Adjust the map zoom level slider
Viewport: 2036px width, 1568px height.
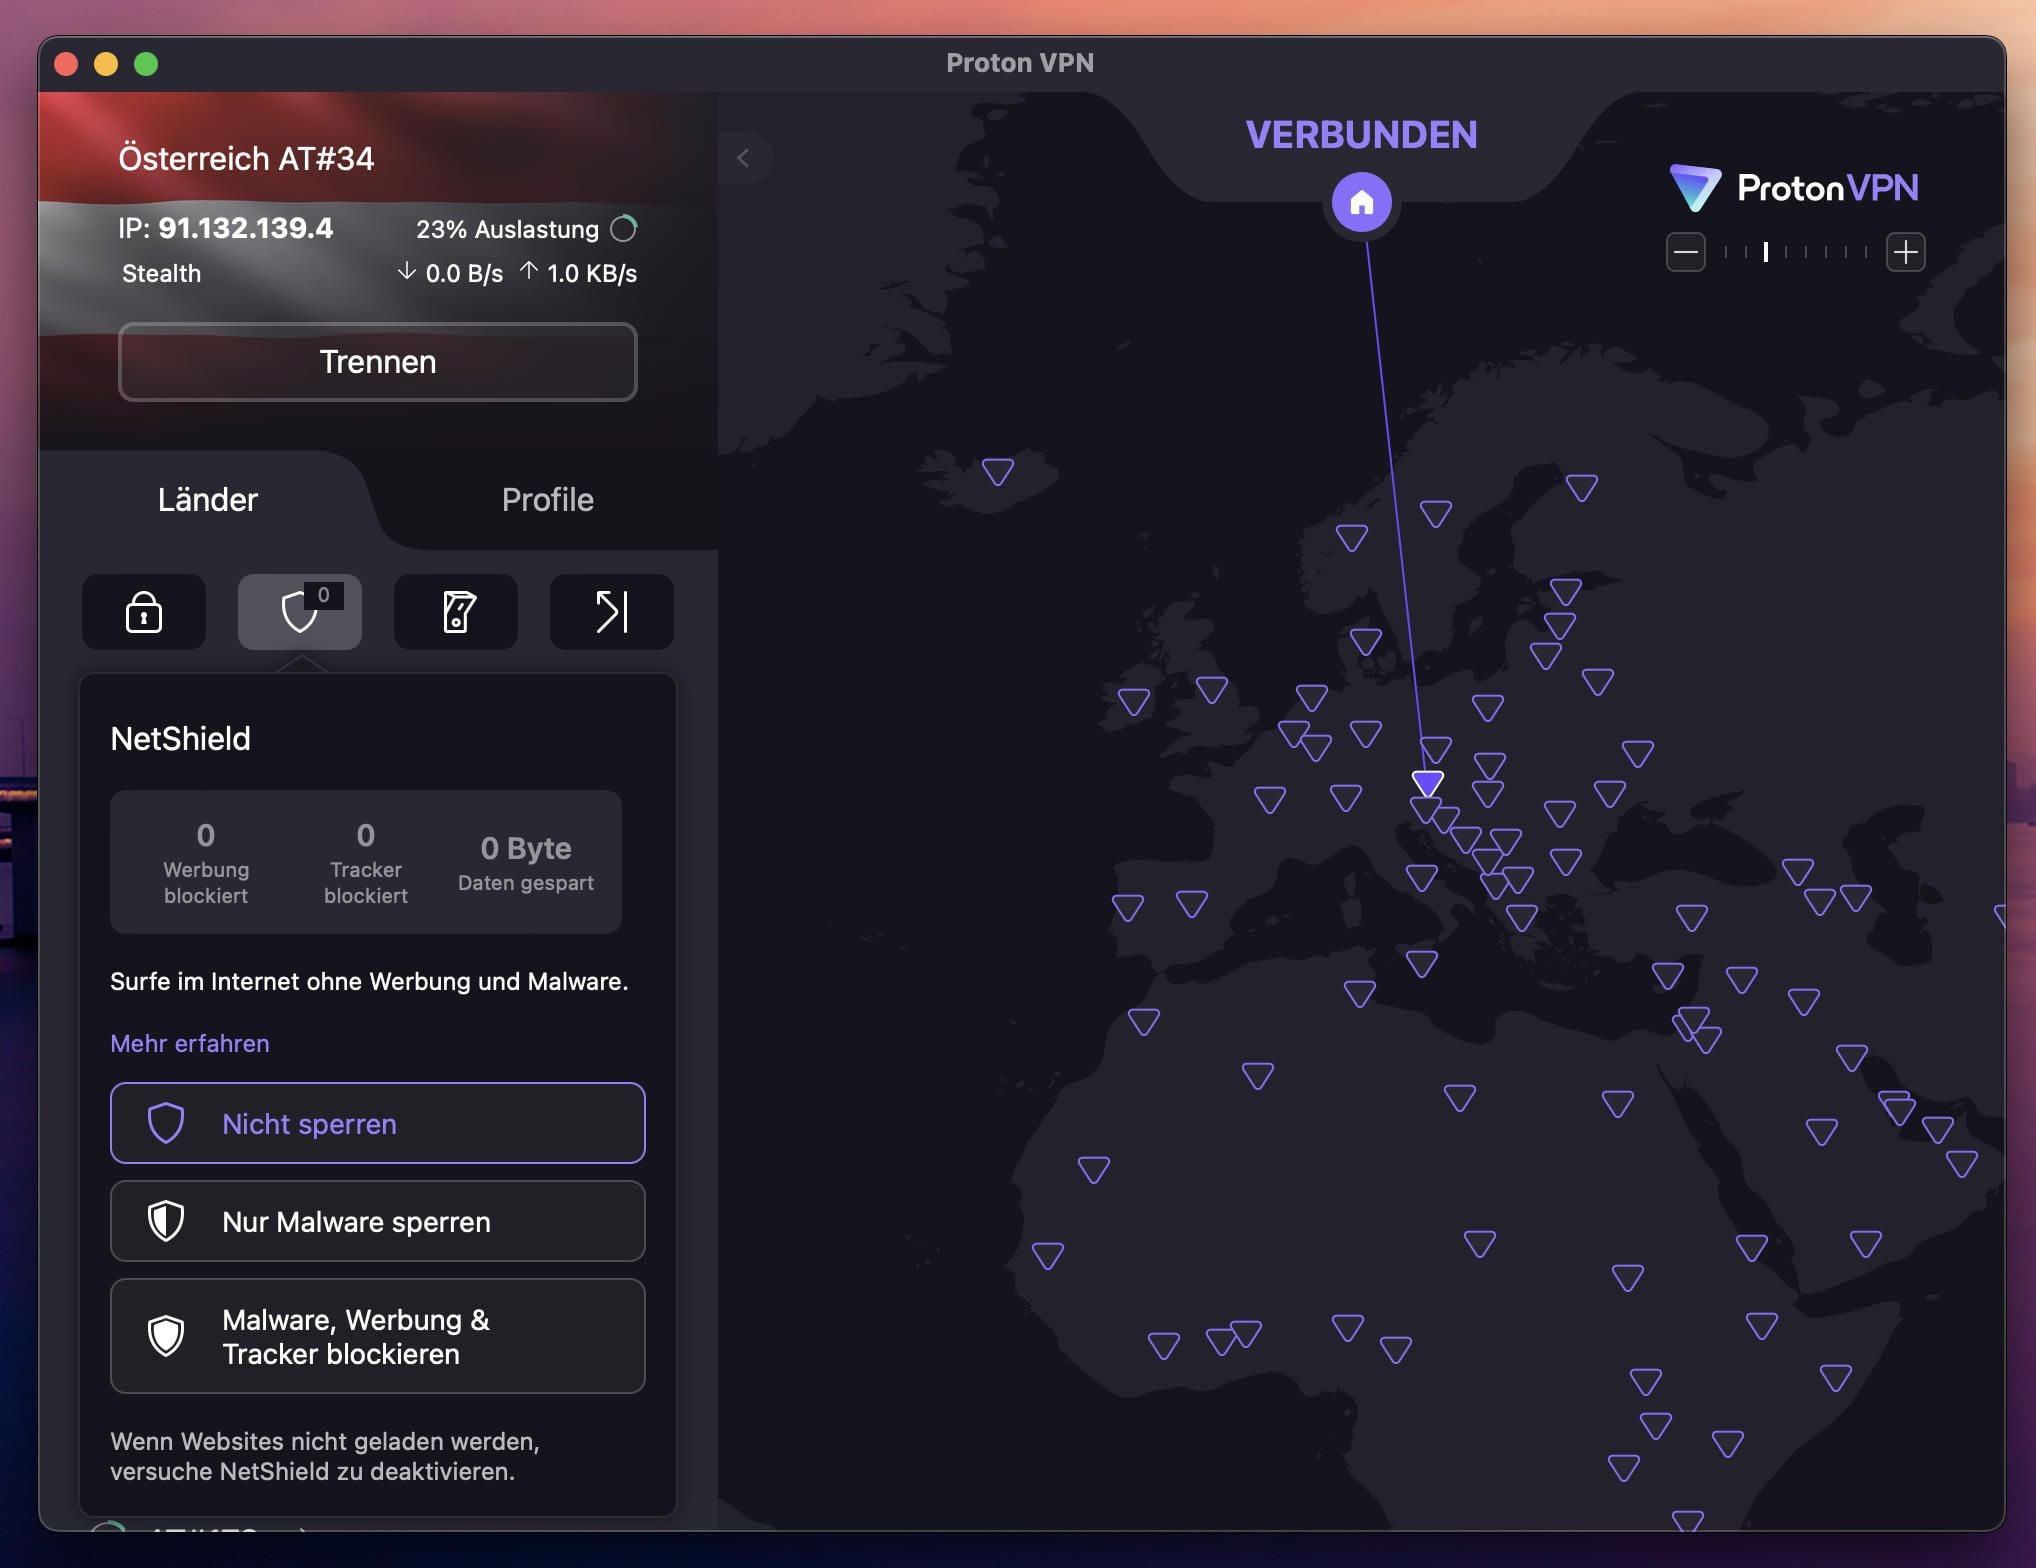tap(1796, 252)
